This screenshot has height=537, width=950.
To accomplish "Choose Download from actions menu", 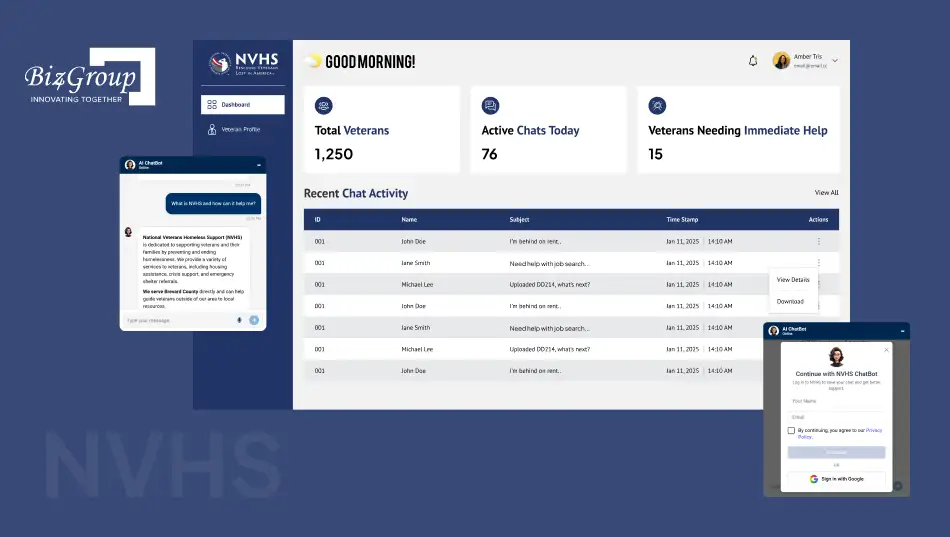I will (x=790, y=301).
